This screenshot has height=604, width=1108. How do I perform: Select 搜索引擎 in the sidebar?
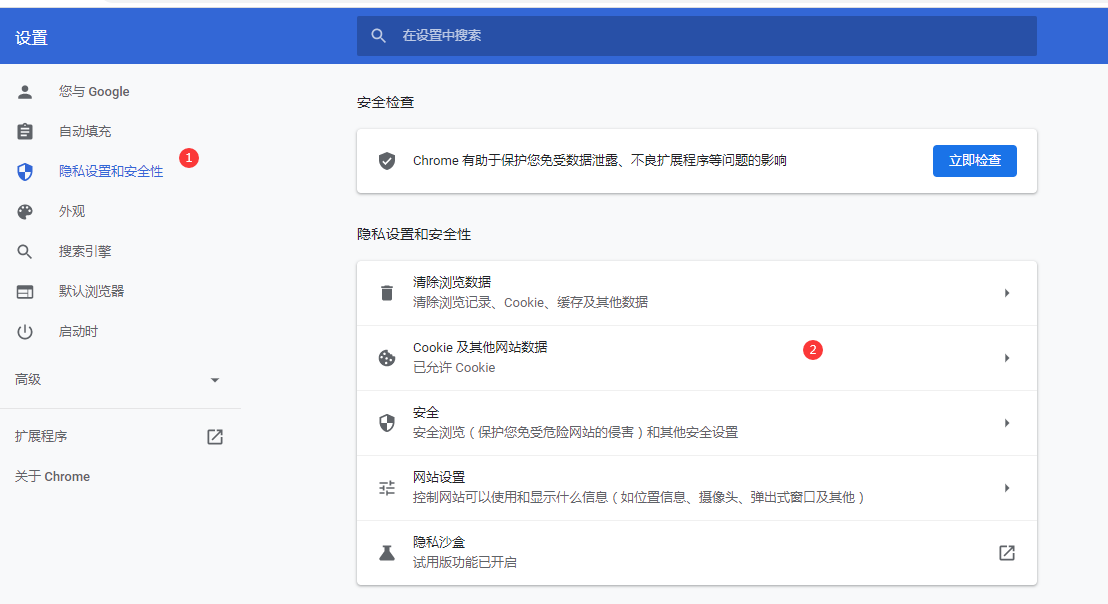[x=85, y=251]
